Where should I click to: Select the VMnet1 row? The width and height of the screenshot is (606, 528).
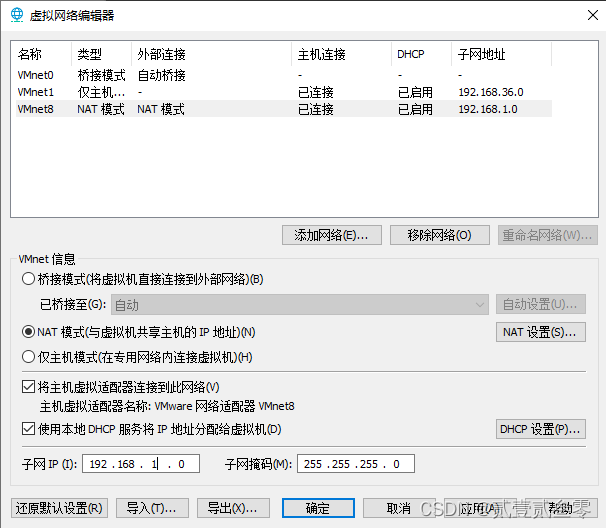284,92
